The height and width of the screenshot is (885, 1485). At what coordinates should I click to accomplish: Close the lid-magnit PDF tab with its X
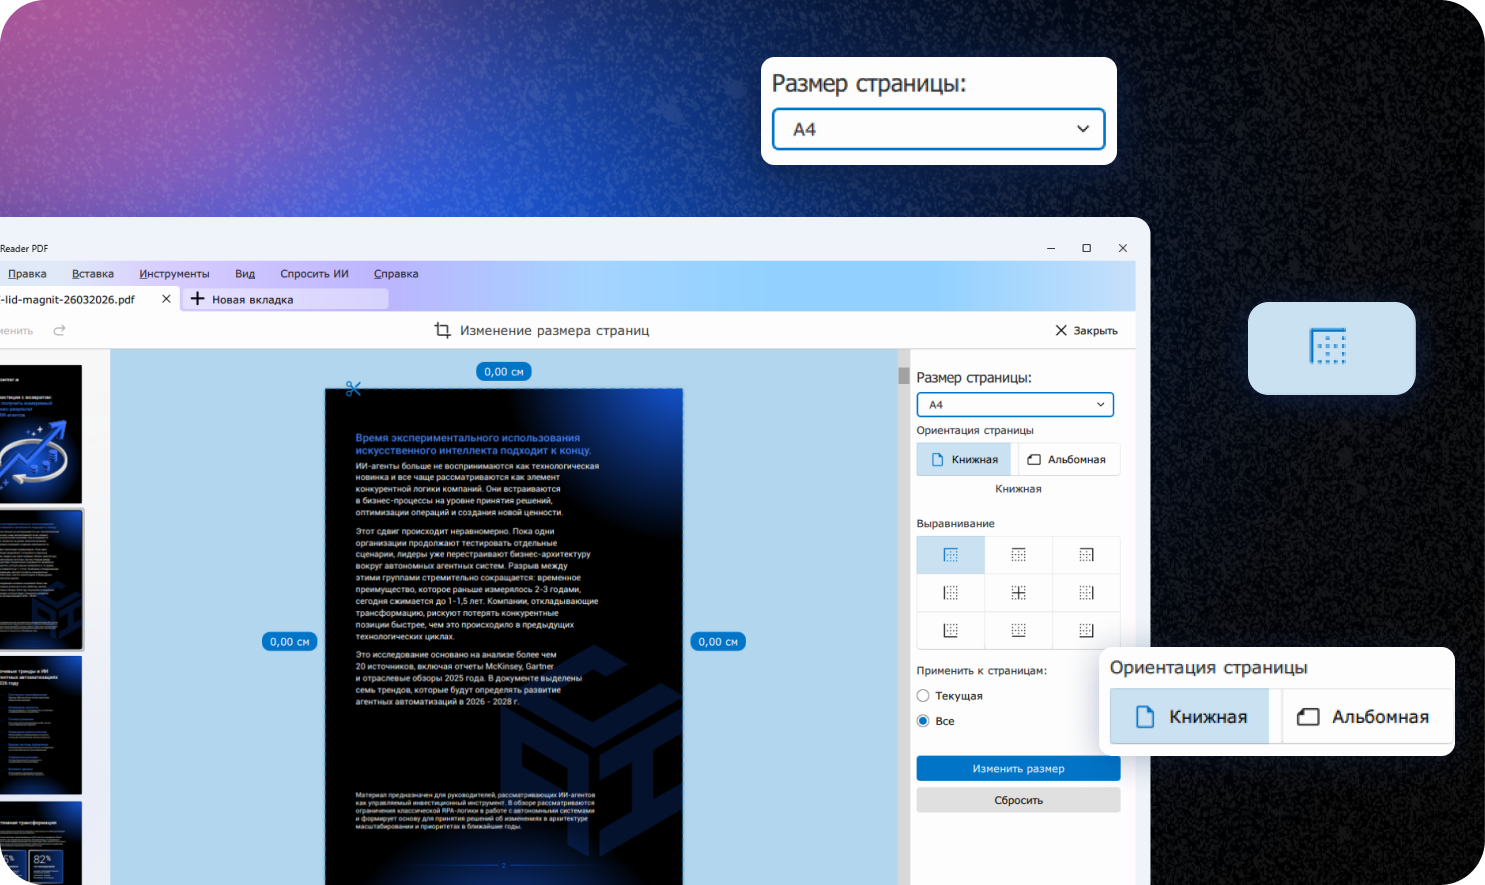click(x=166, y=299)
